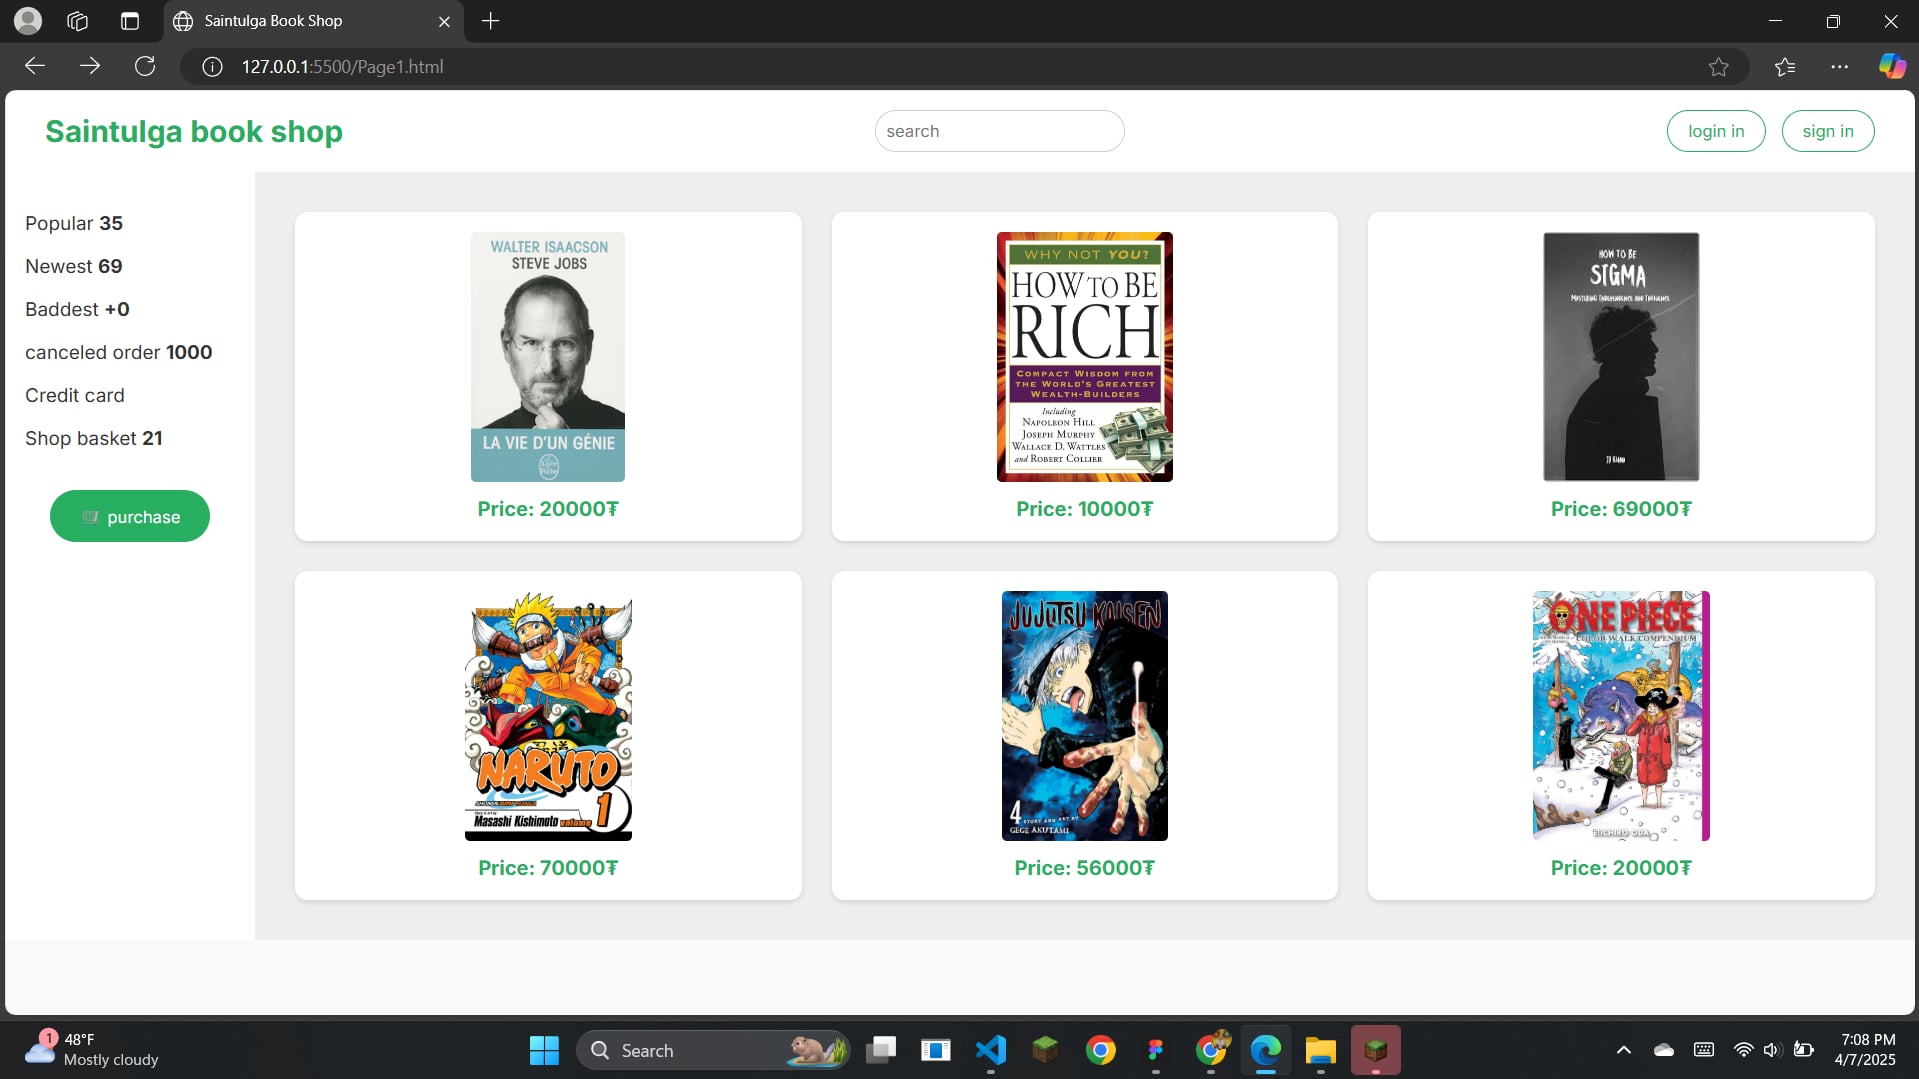The width and height of the screenshot is (1919, 1079).
Task: Open the clock showing 7:08 PM
Action: point(1867,1050)
